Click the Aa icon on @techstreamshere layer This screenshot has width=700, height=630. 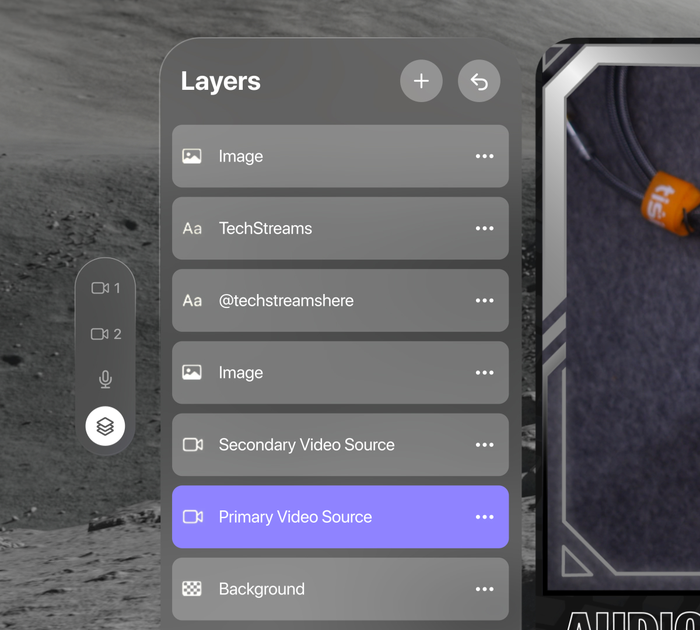coord(192,300)
